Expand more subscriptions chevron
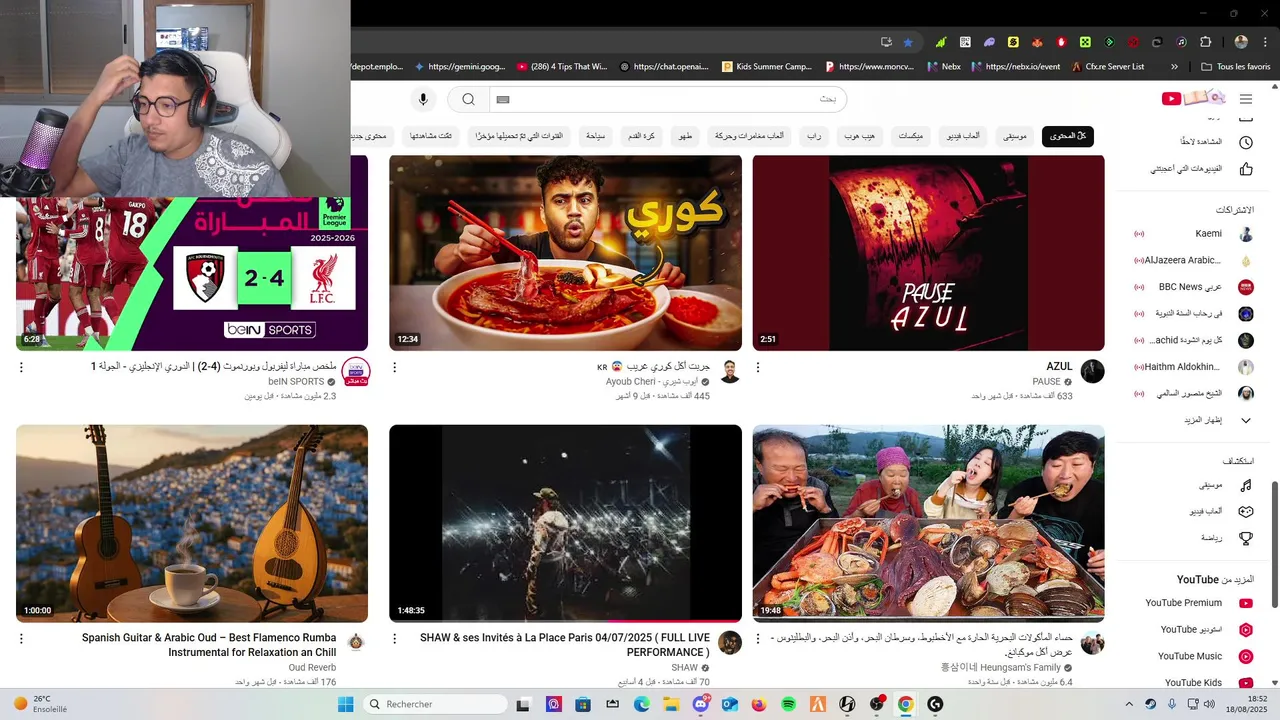The image size is (1280, 720). pos(1246,421)
